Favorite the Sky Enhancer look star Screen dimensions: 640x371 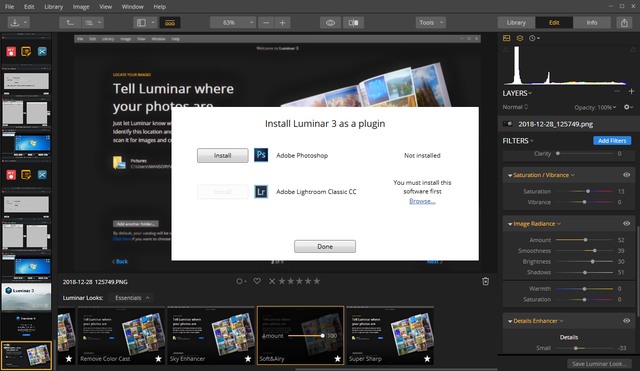click(x=248, y=359)
